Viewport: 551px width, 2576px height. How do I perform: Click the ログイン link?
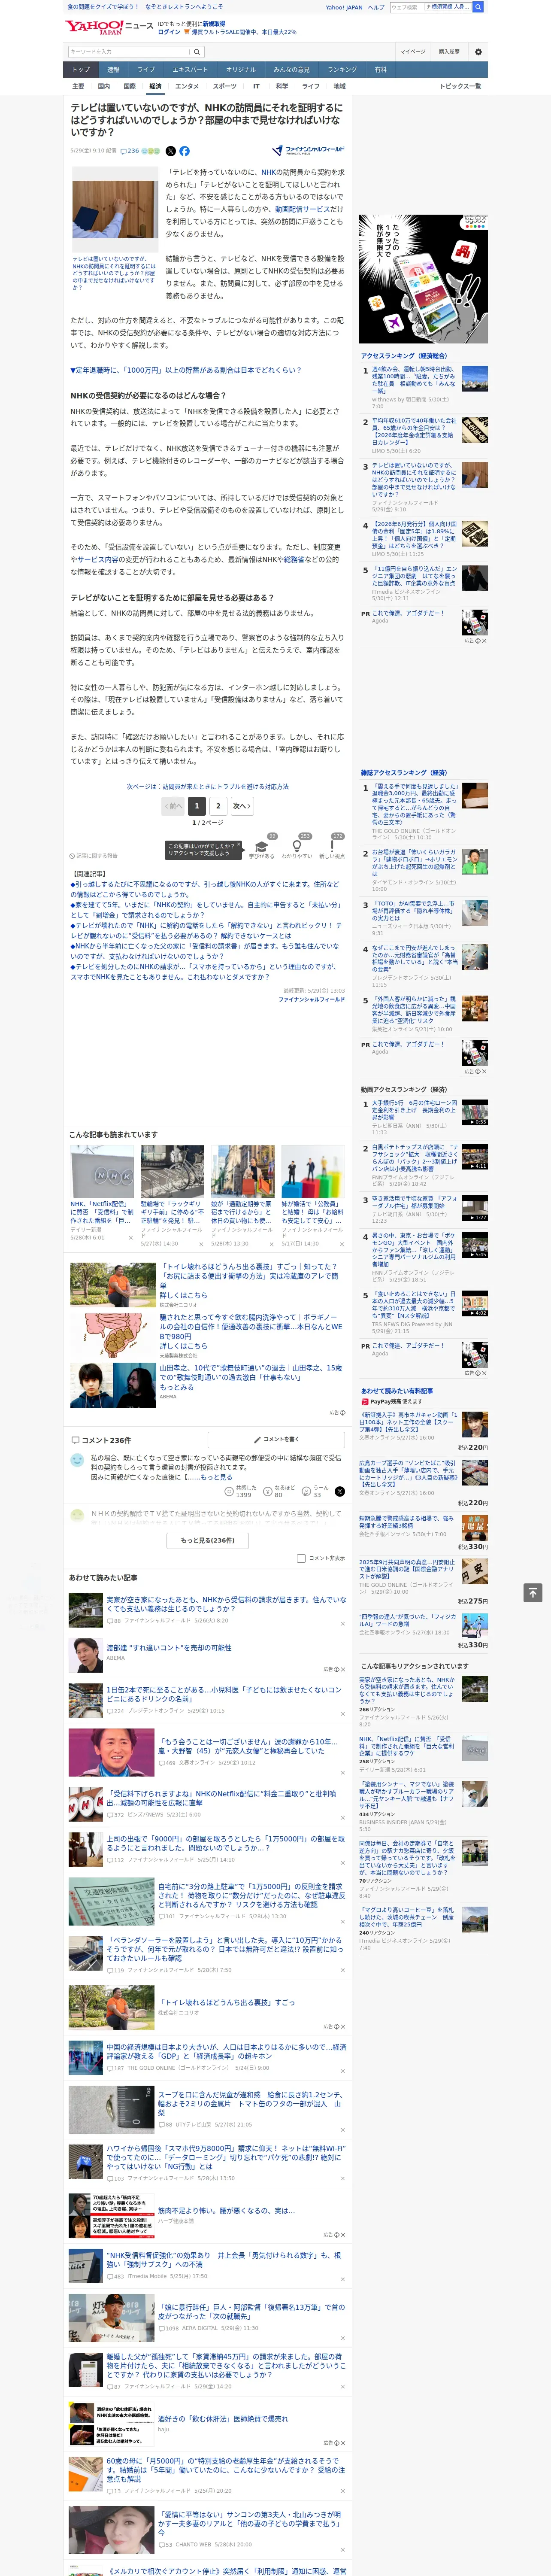pos(169,32)
